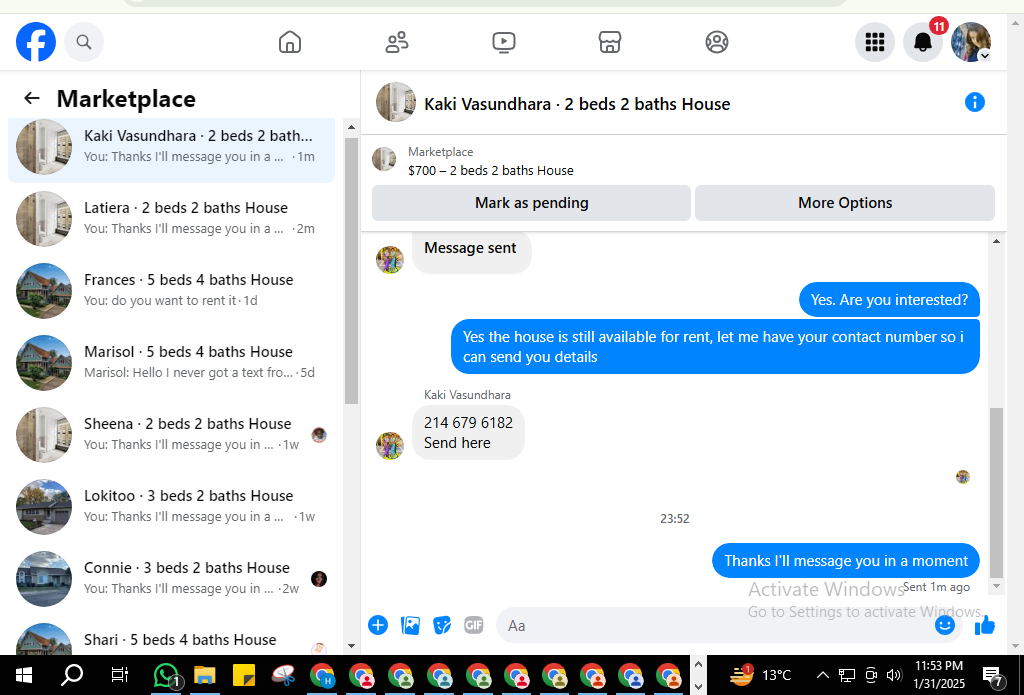1024x695 pixels.
Task: Open the emoji smiley picker
Action: [x=944, y=625]
